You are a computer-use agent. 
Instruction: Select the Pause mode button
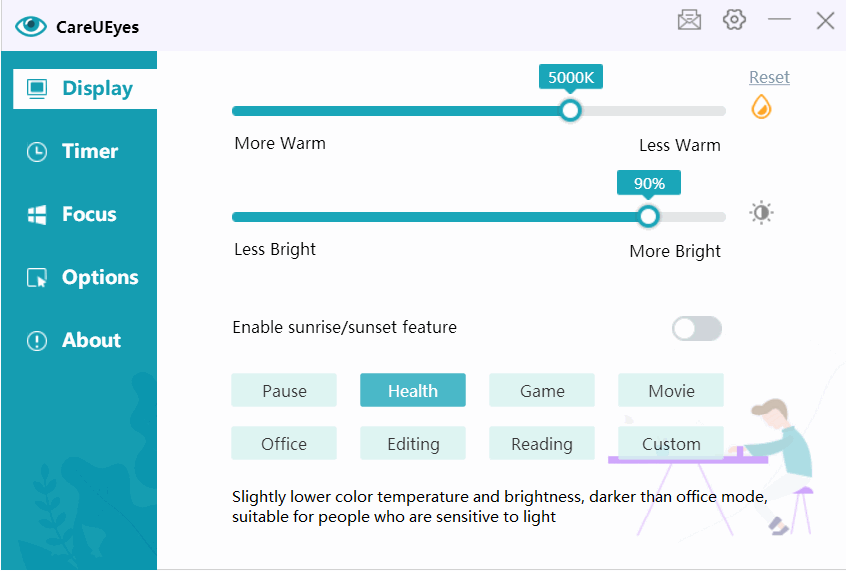coord(284,390)
